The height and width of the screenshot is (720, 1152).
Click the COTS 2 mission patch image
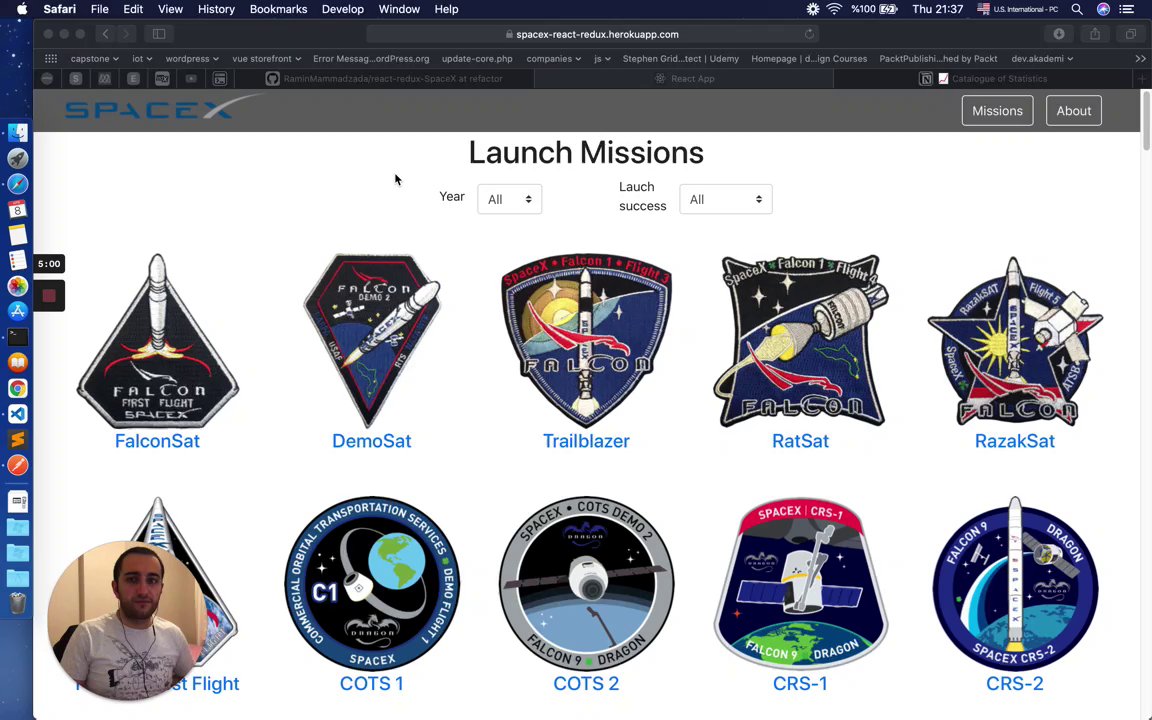(586, 583)
